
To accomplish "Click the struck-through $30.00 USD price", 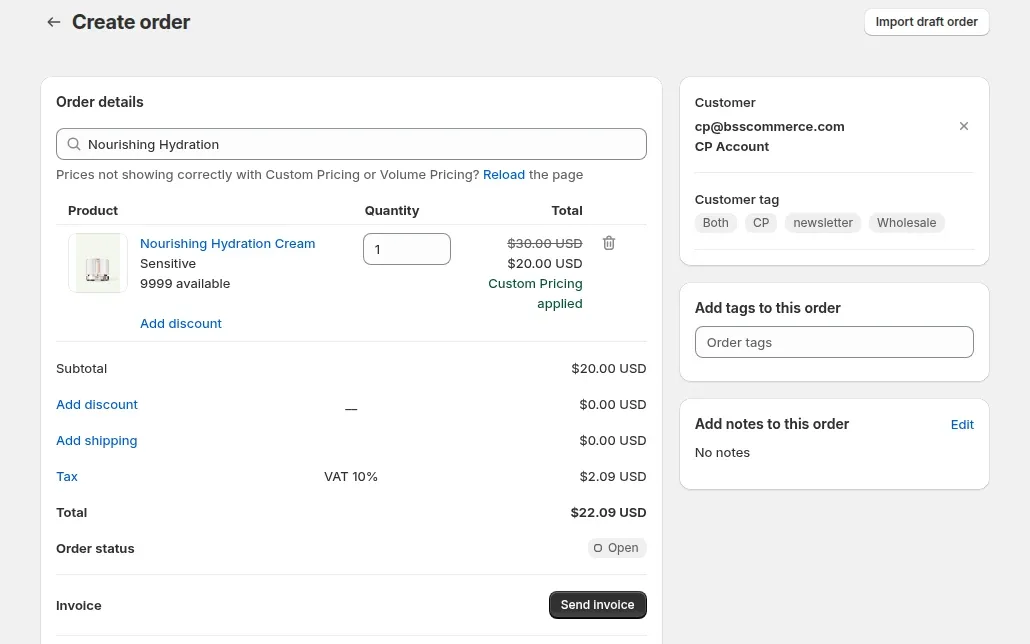I will (545, 243).
